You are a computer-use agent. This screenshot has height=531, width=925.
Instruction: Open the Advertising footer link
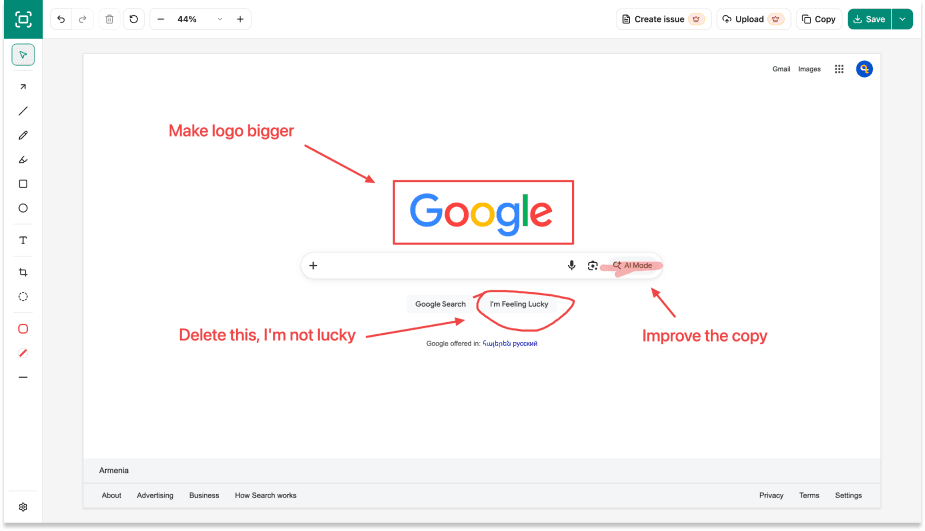pyautogui.click(x=155, y=496)
